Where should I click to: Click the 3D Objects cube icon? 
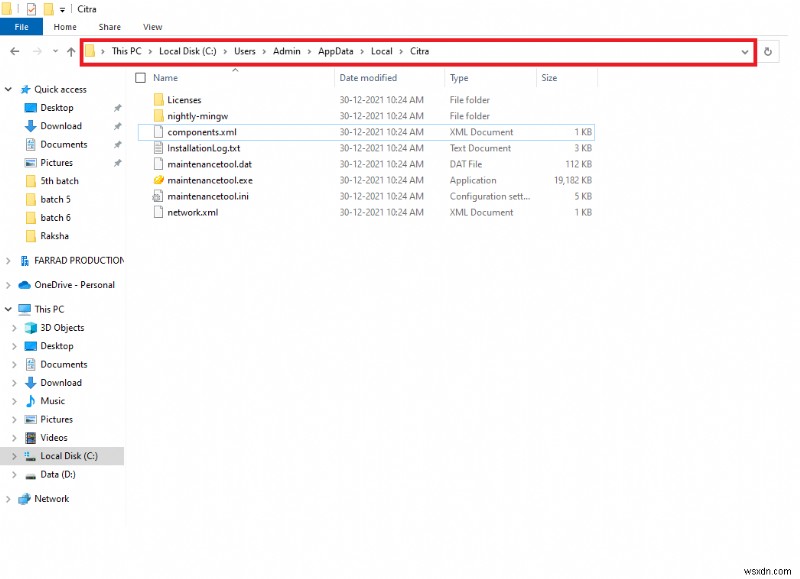pyautogui.click(x=31, y=328)
